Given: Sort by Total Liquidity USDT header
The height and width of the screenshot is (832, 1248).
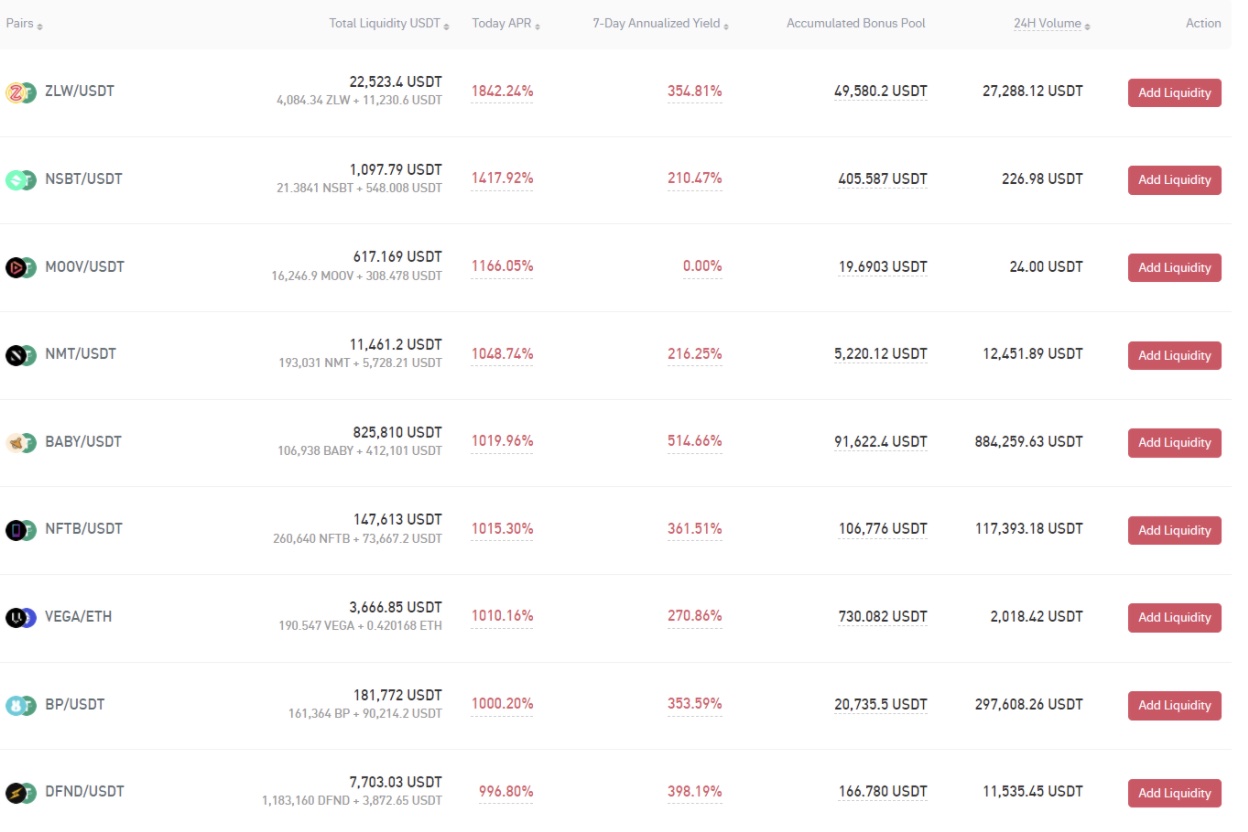Looking at the screenshot, I should (x=389, y=24).
